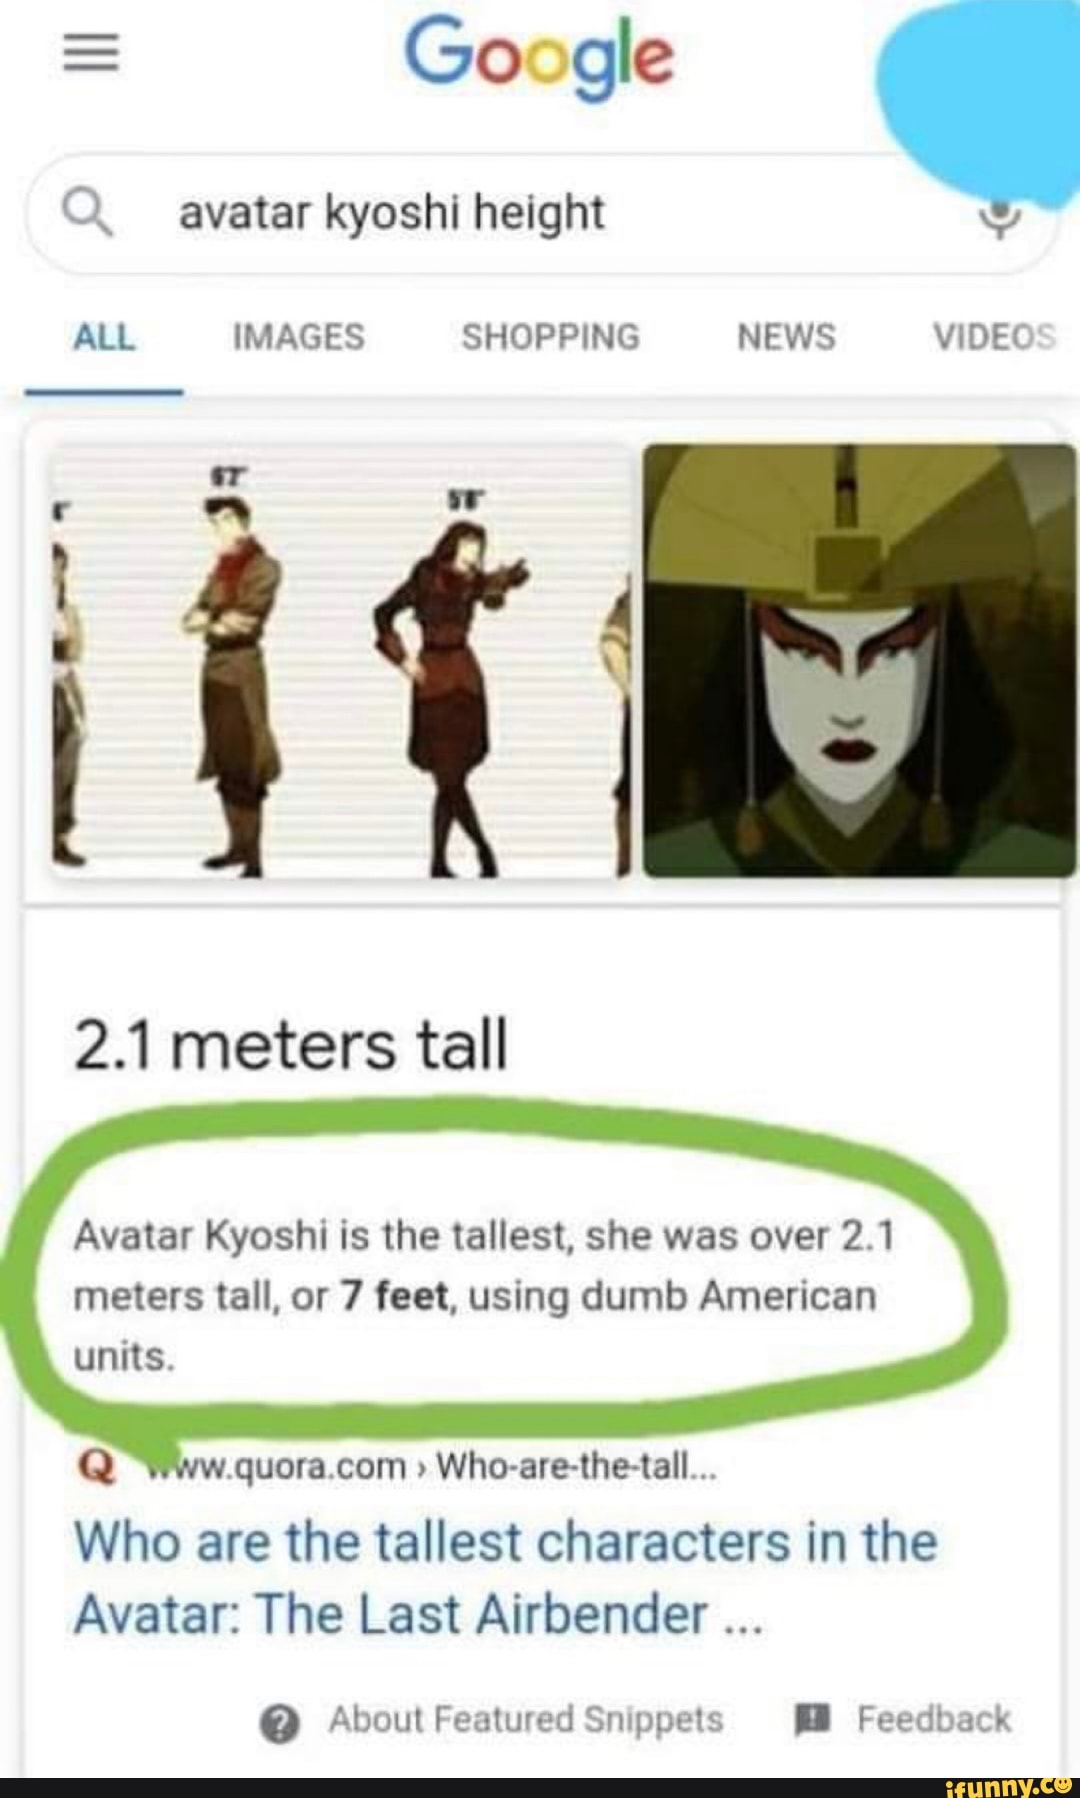Click the Feedback text button
Screen dimensions: 1080x1798
click(934, 1720)
